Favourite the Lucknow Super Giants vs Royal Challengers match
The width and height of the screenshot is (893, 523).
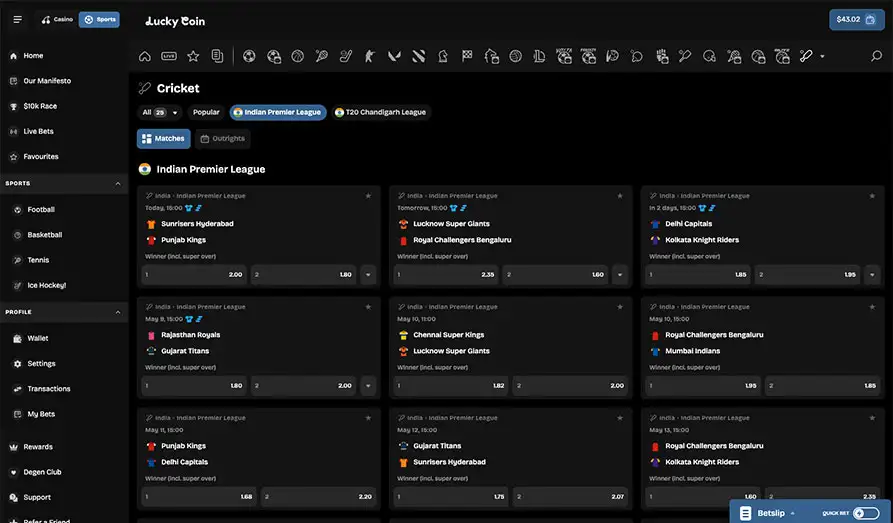point(620,196)
